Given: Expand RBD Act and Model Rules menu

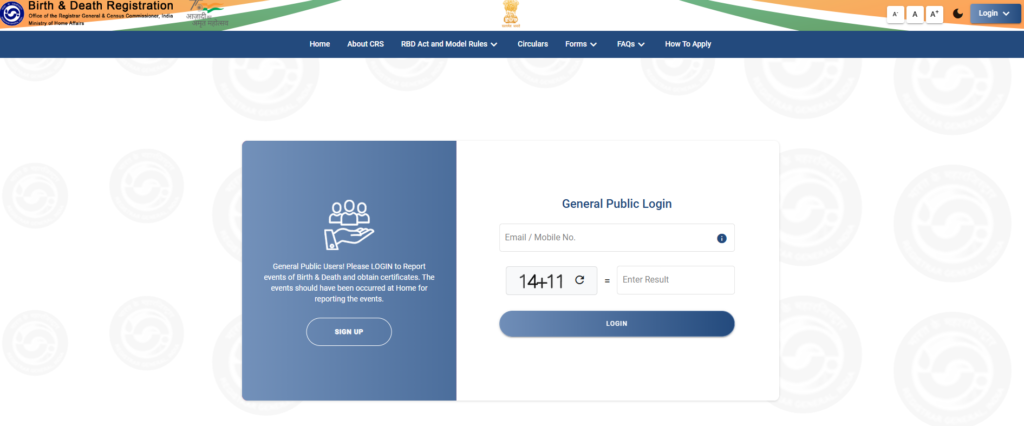Looking at the screenshot, I should [449, 44].
